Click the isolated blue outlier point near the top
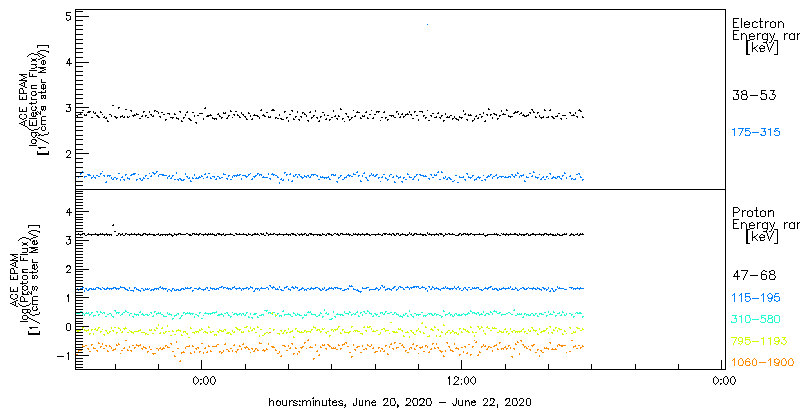The height and width of the screenshot is (410, 800). click(427, 24)
